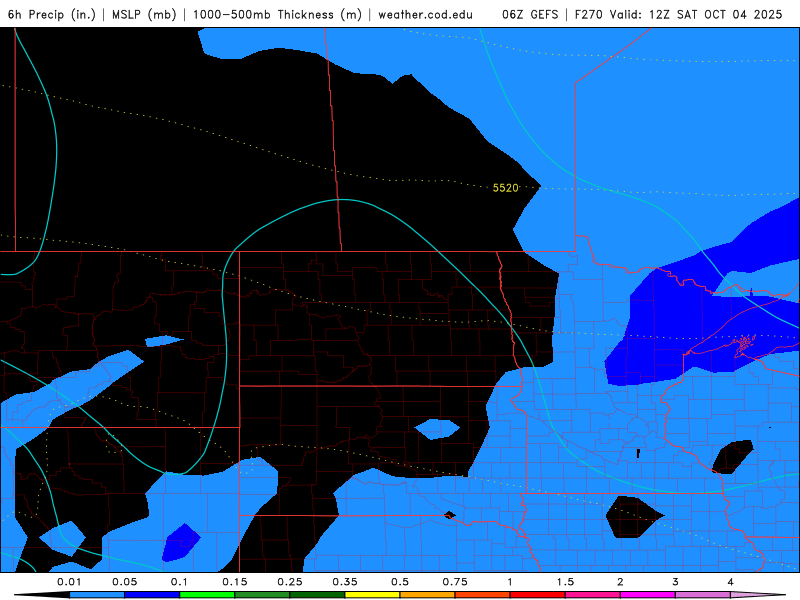Click the legend value 2
Image resolution: width=800 pixels, height=600 pixels.
point(620,582)
